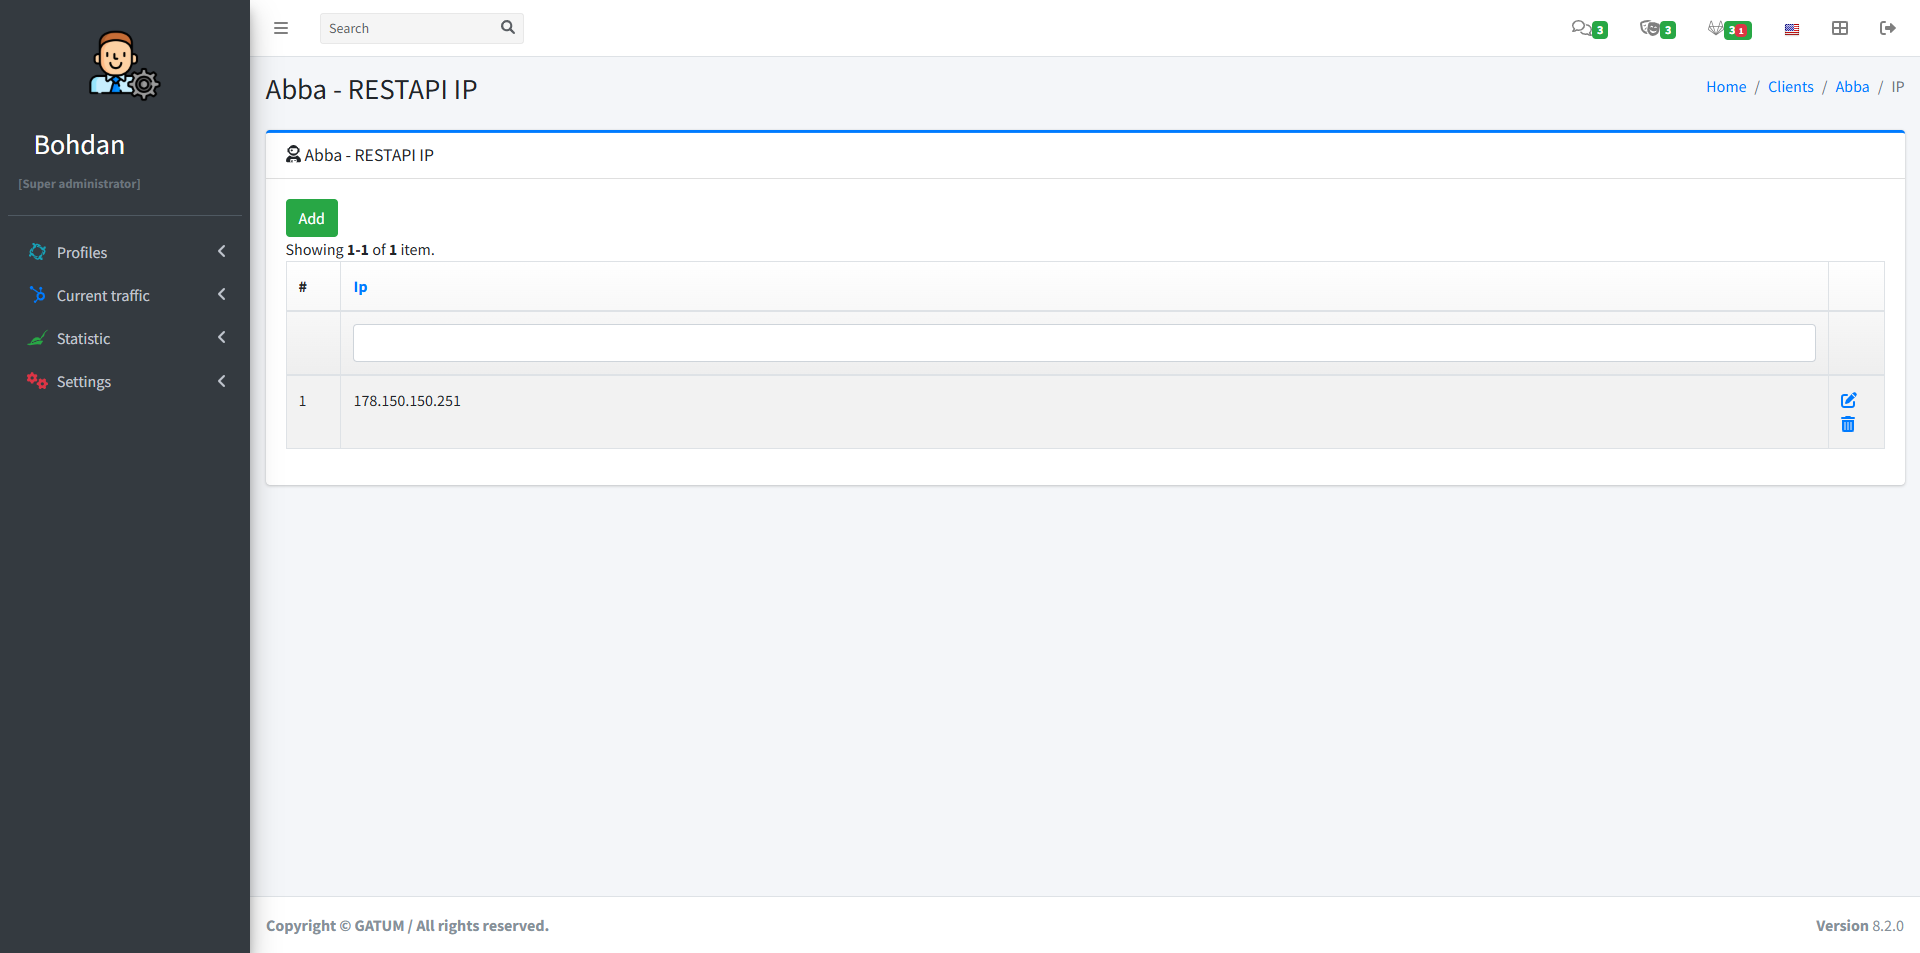Focus the Ip filter input field
Screen dimensions: 1920x953
pos(1083,343)
